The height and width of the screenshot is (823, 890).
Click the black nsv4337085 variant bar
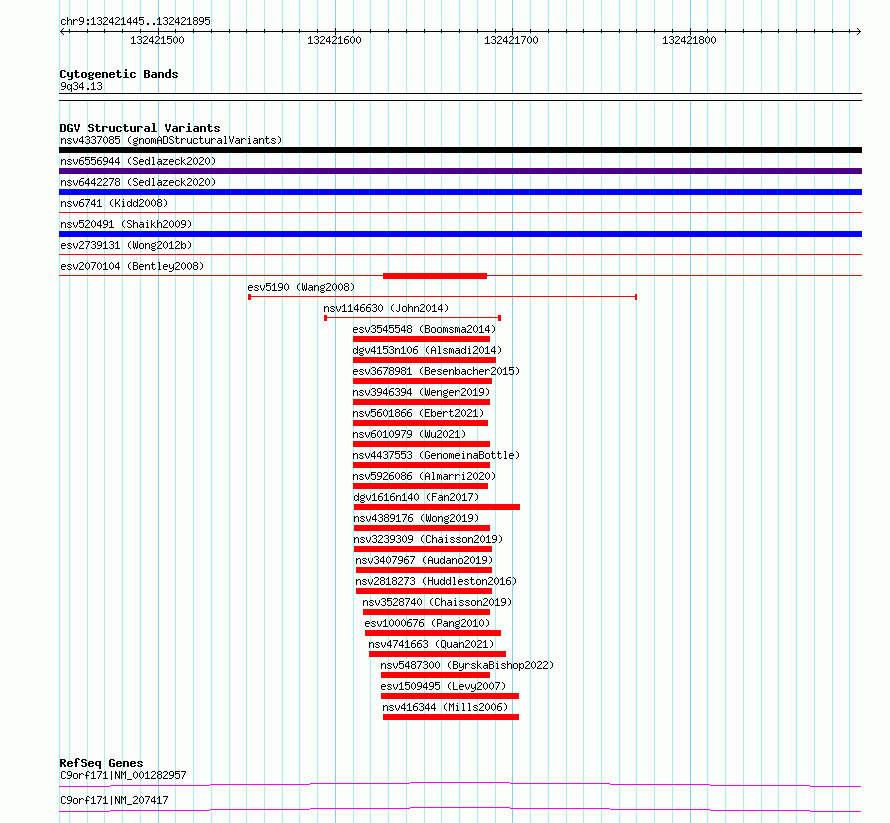[460, 150]
